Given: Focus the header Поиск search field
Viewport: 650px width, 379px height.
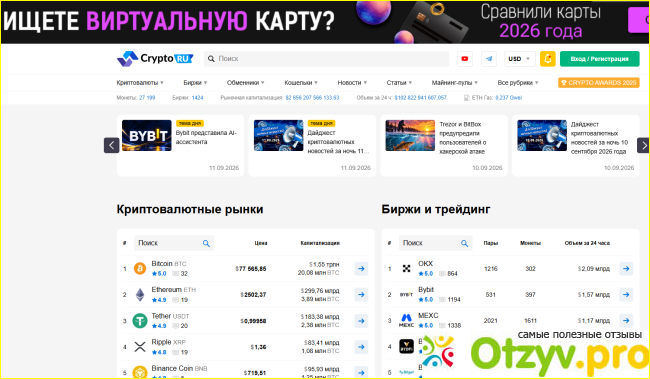Looking at the screenshot, I should [x=326, y=59].
